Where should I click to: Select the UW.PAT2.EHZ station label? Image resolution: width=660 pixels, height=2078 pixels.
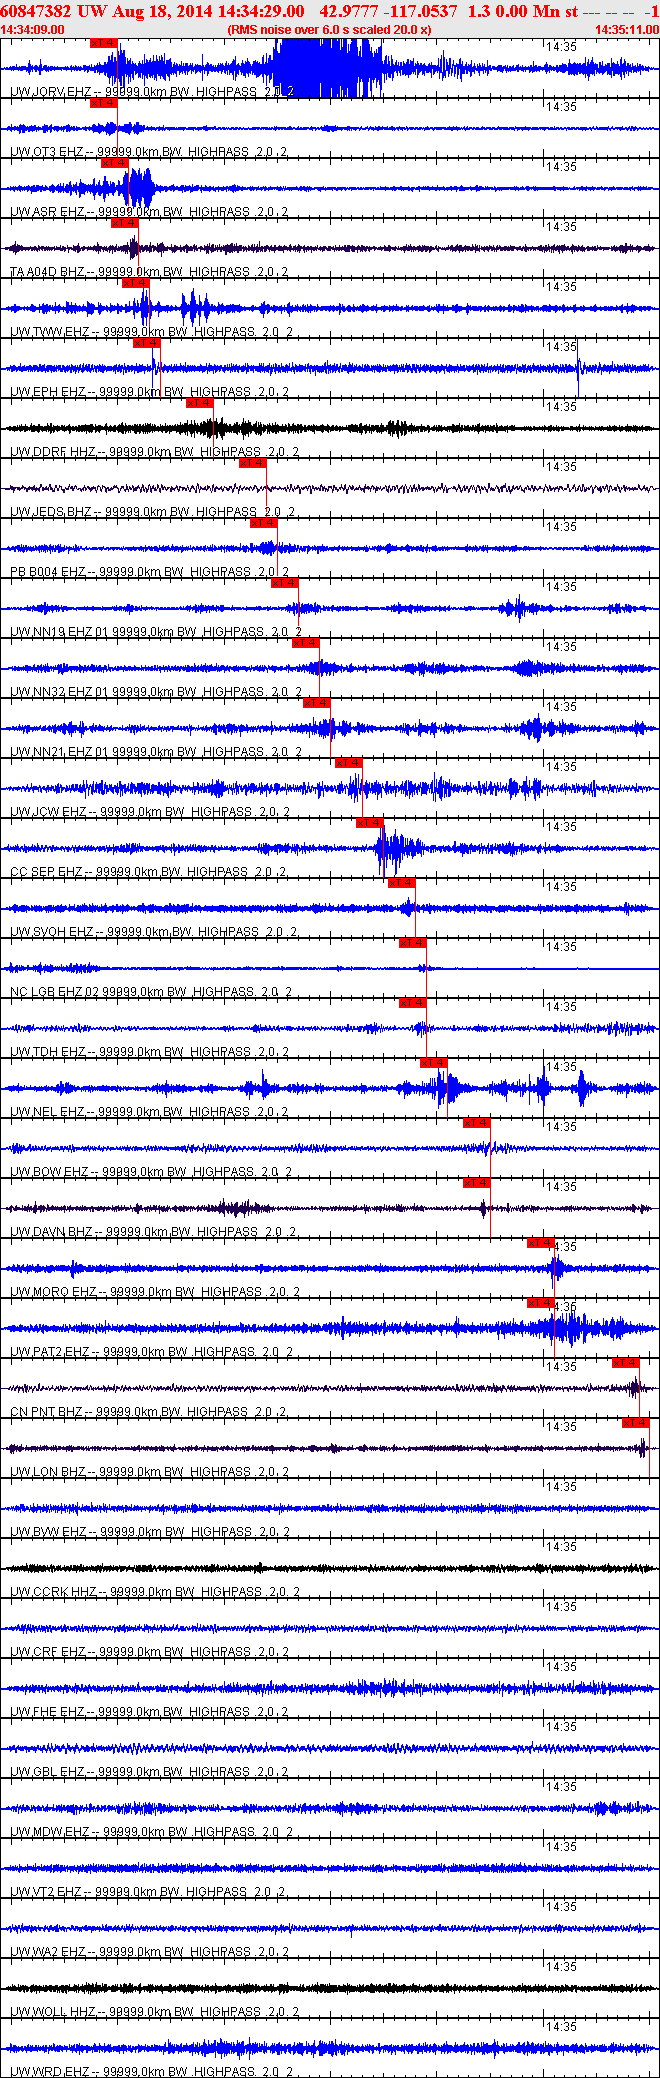point(152,1352)
